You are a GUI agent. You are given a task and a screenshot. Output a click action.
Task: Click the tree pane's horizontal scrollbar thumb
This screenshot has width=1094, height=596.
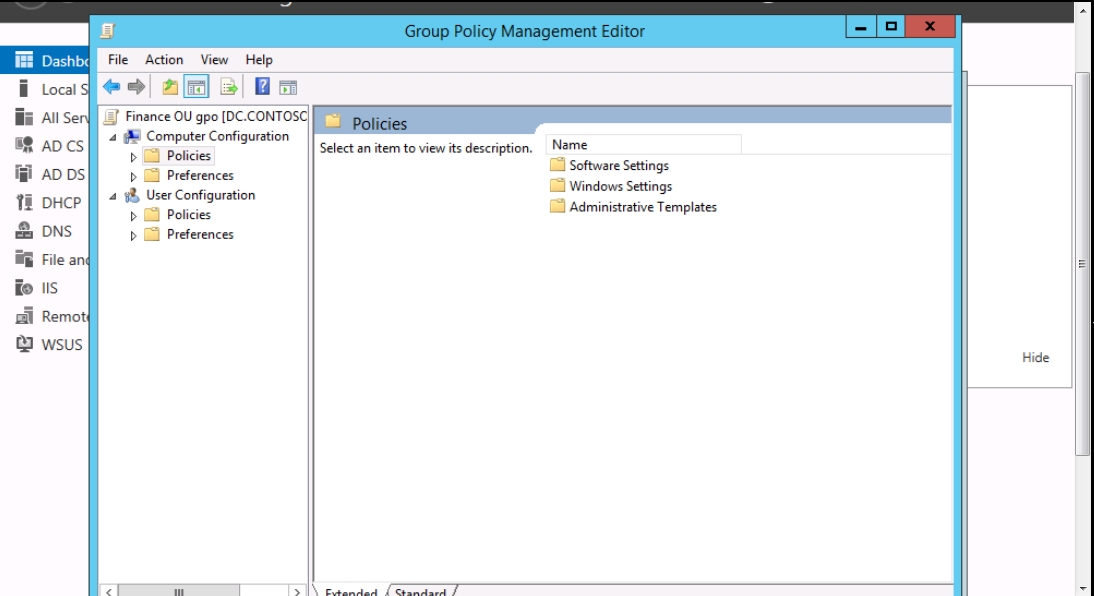(179, 591)
